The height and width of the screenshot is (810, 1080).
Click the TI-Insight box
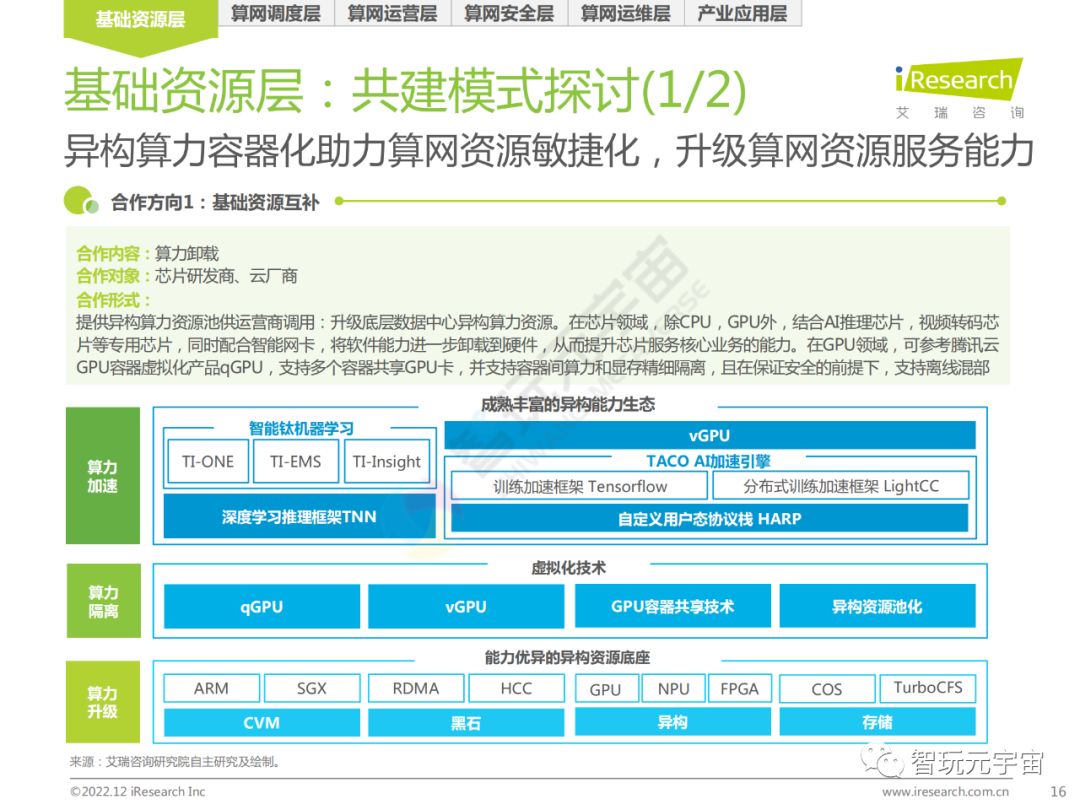pos(386,461)
